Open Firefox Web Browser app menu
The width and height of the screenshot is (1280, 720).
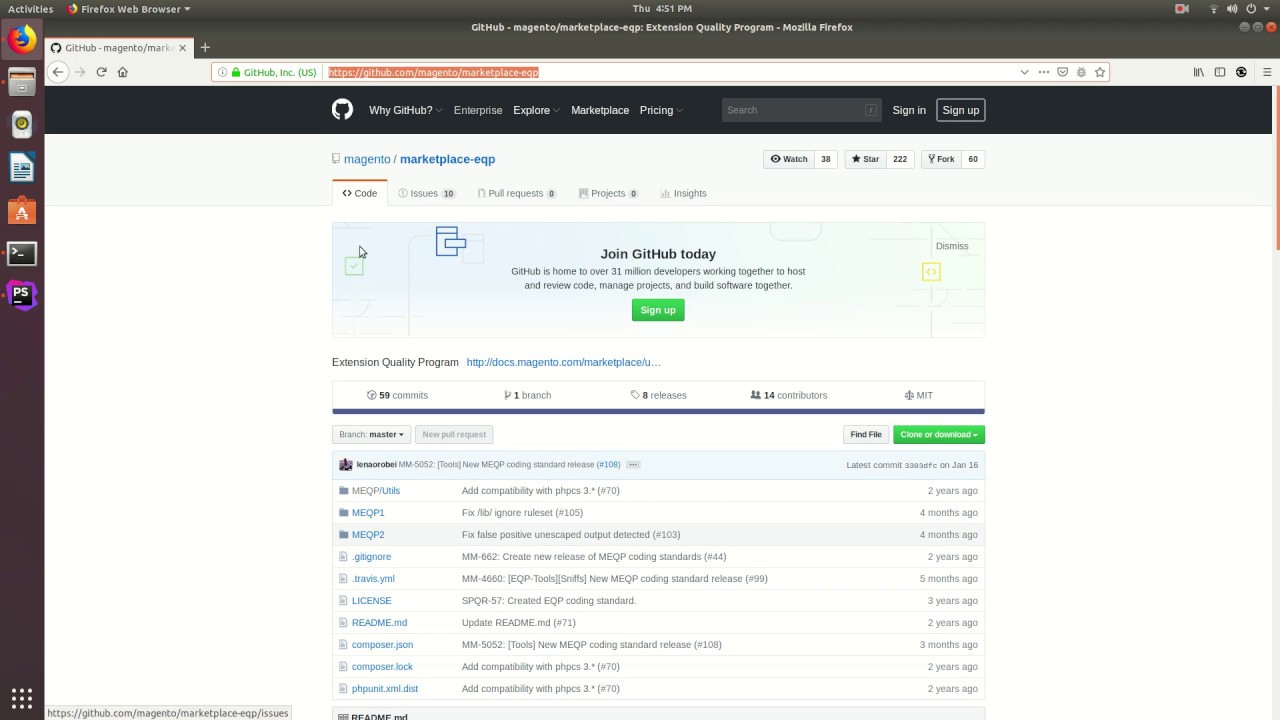tap(128, 9)
